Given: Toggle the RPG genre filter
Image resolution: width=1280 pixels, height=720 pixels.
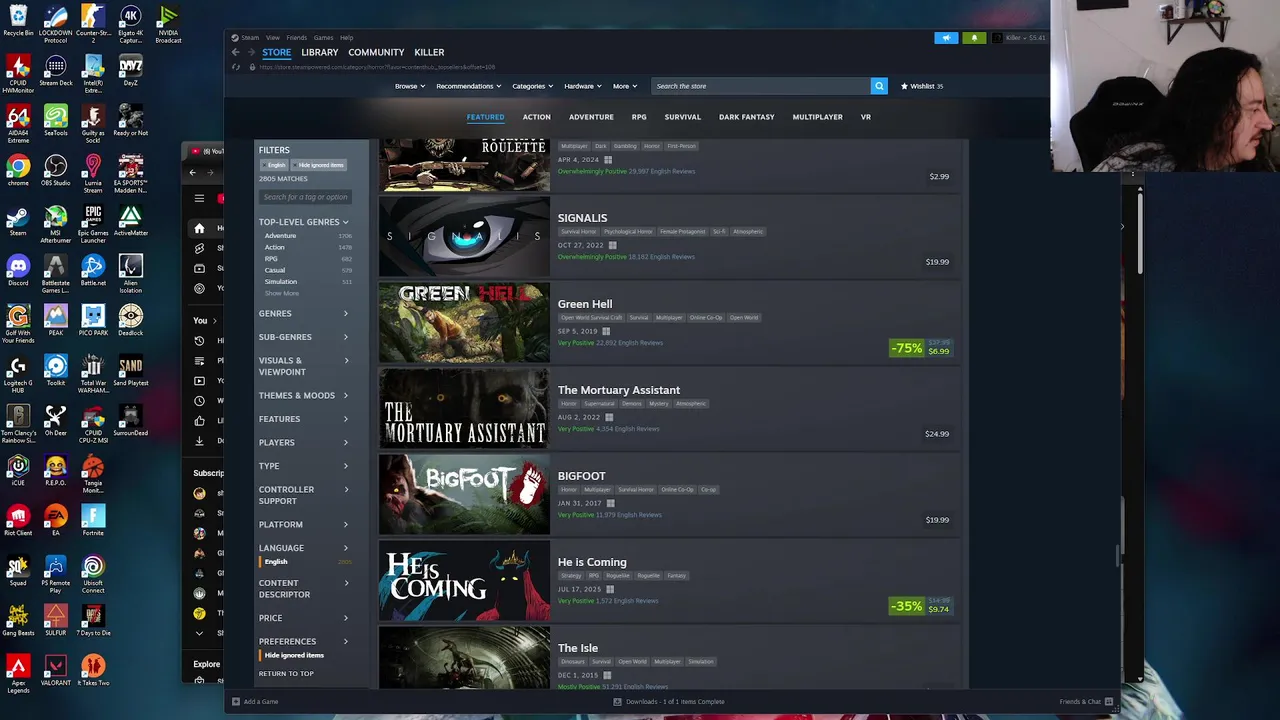Looking at the screenshot, I should tap(271, 259).
